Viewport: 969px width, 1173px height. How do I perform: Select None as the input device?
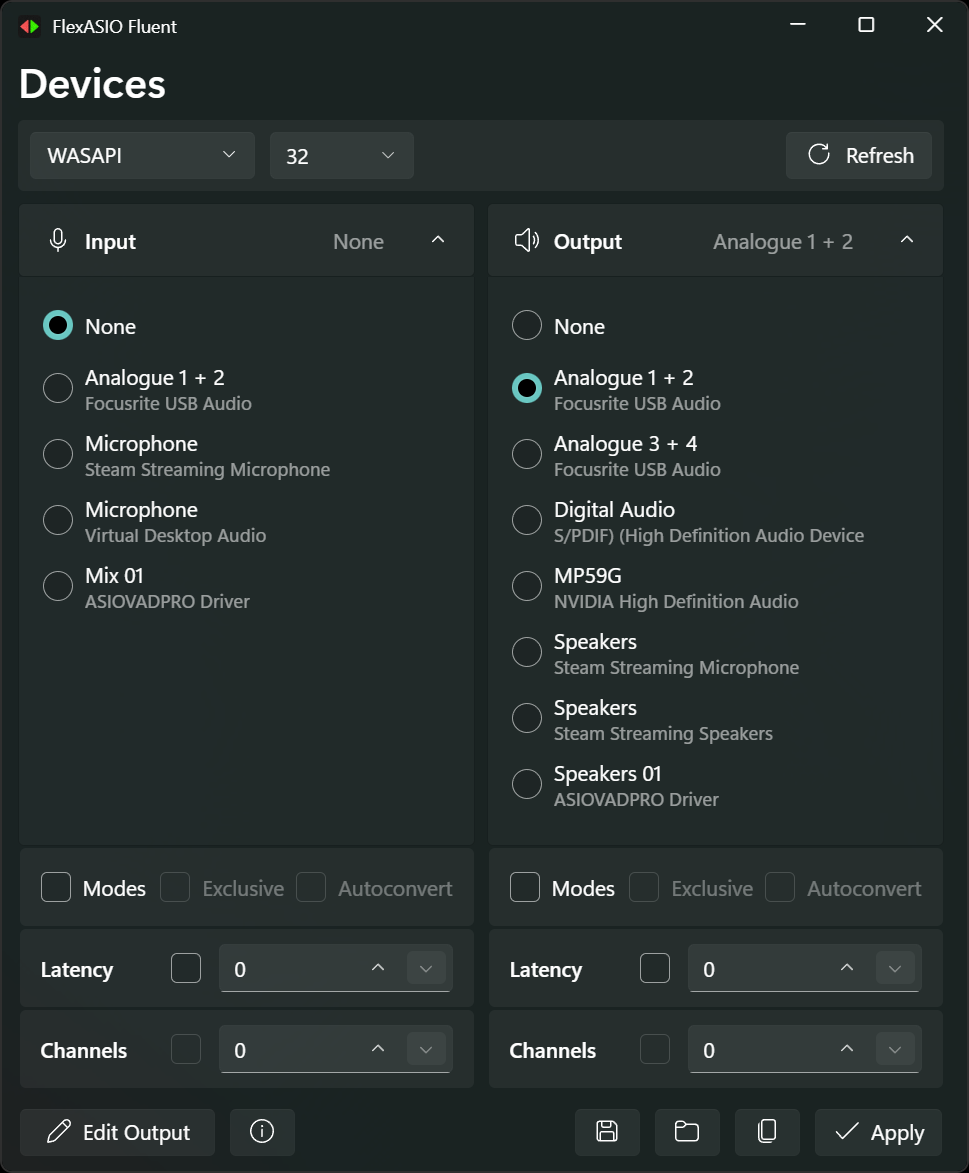click(58, 325)
